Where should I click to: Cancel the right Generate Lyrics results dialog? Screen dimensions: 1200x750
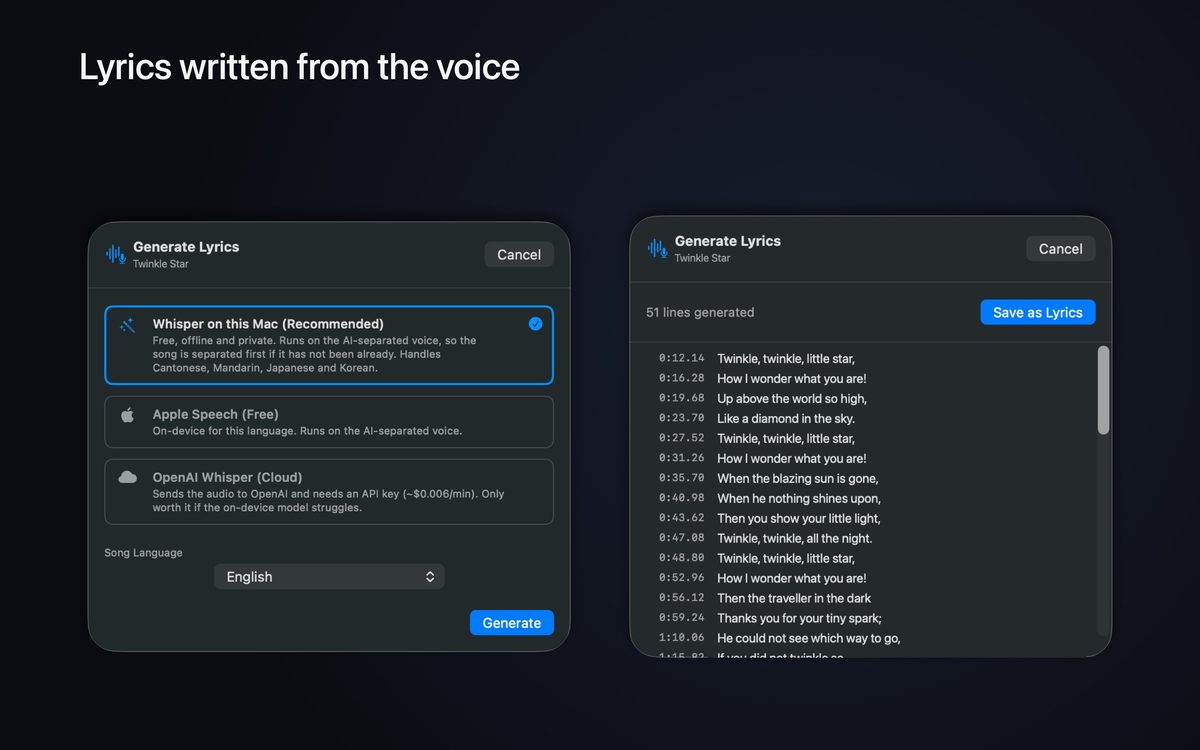coord(1061,249)
